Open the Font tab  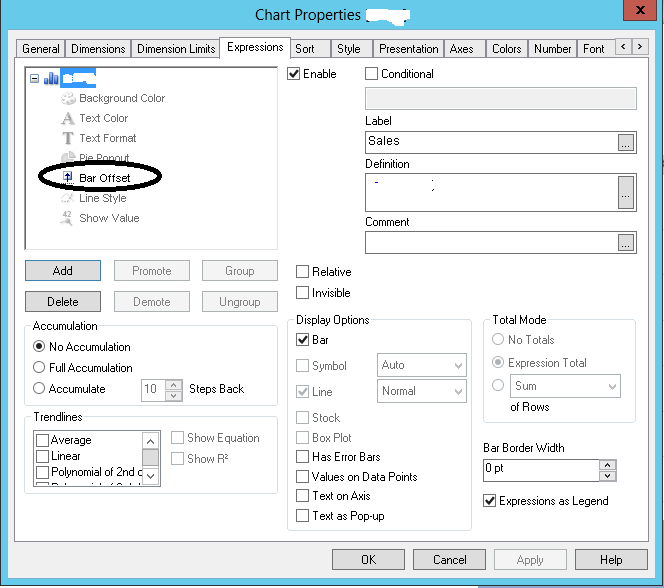click(594, 49)
